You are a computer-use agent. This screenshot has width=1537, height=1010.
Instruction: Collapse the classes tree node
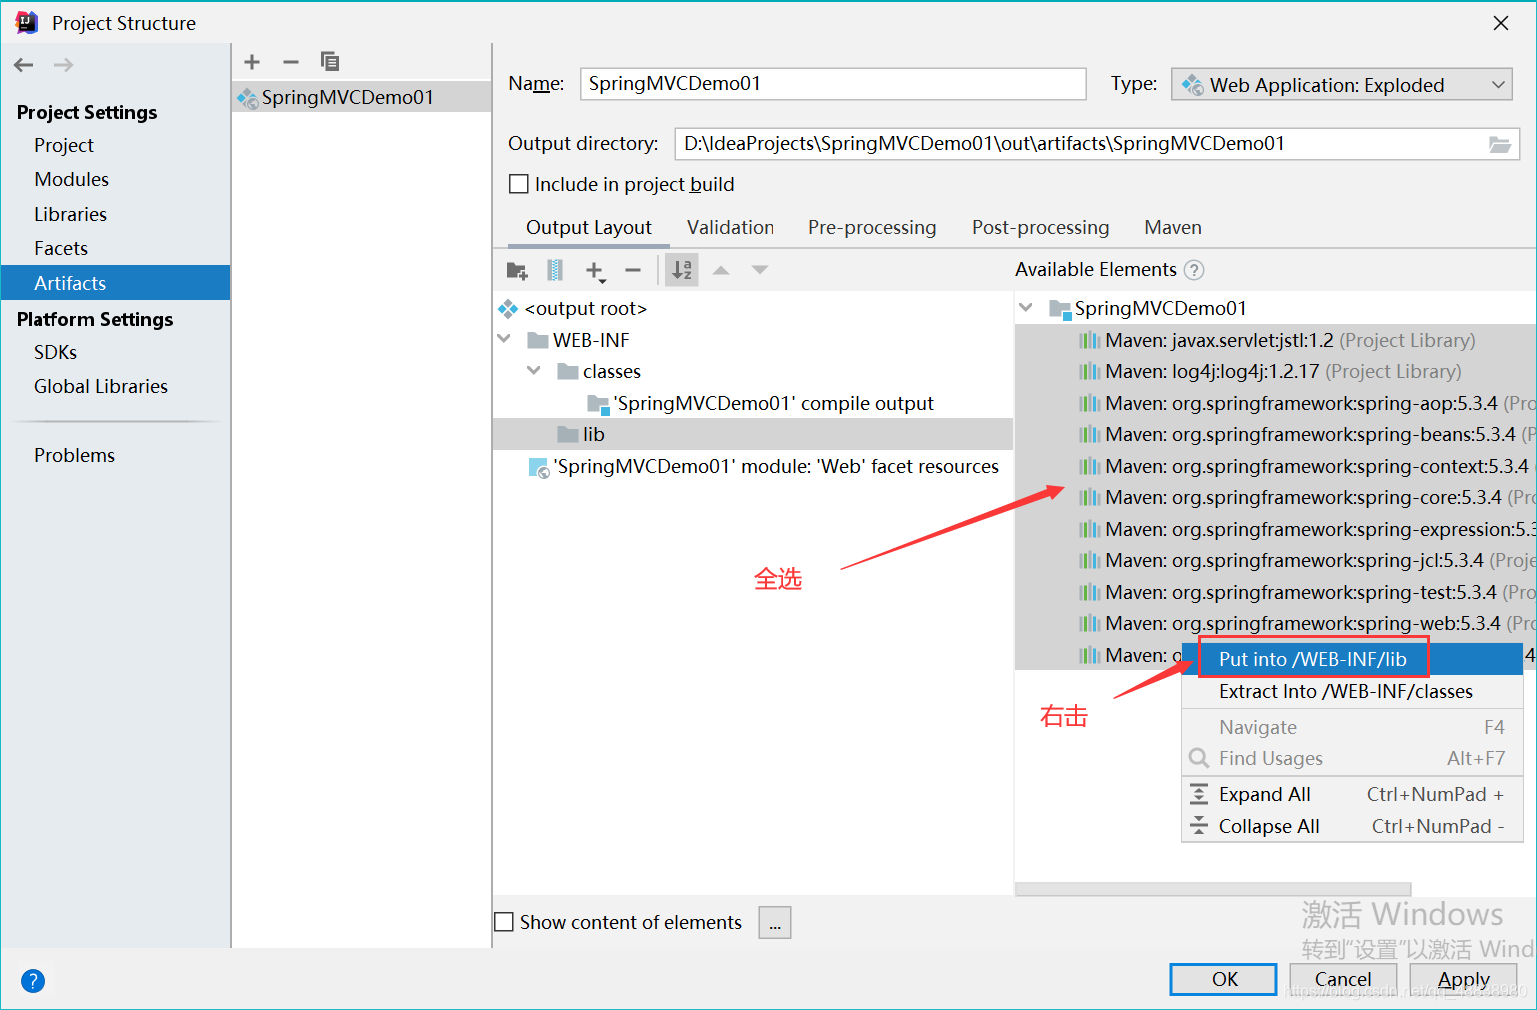pos(534,371)
